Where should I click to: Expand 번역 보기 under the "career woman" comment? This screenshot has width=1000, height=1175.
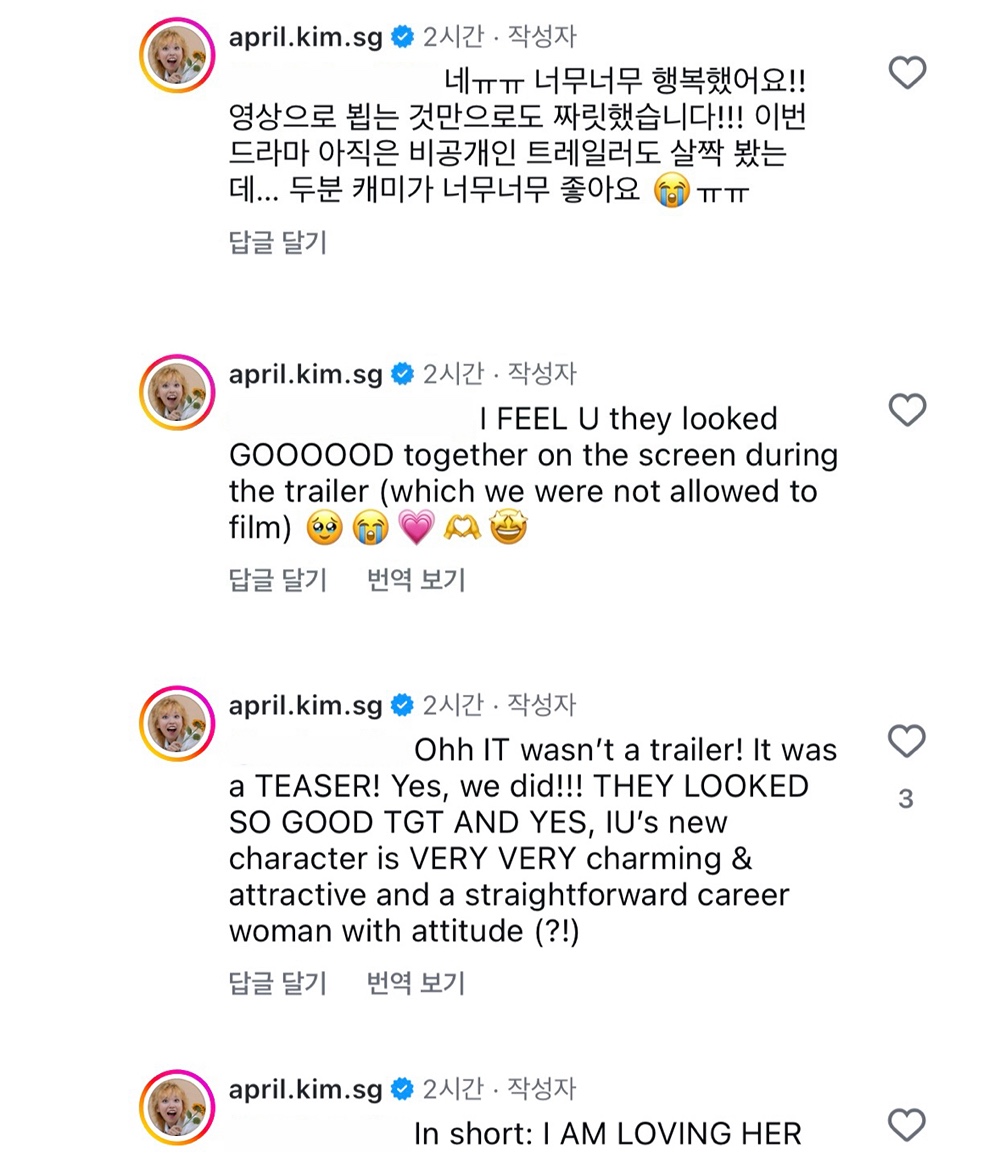[416, 983]
